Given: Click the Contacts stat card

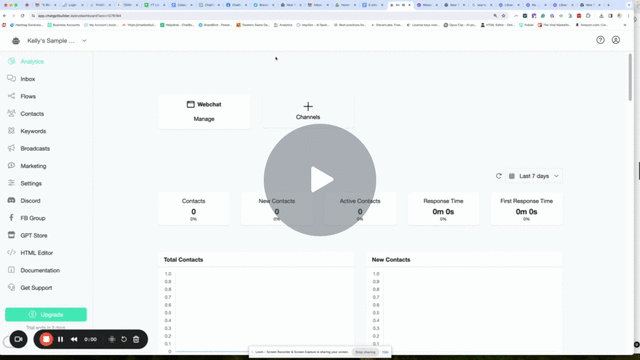Looking at the screenshot, I should [x=193, y=209].
